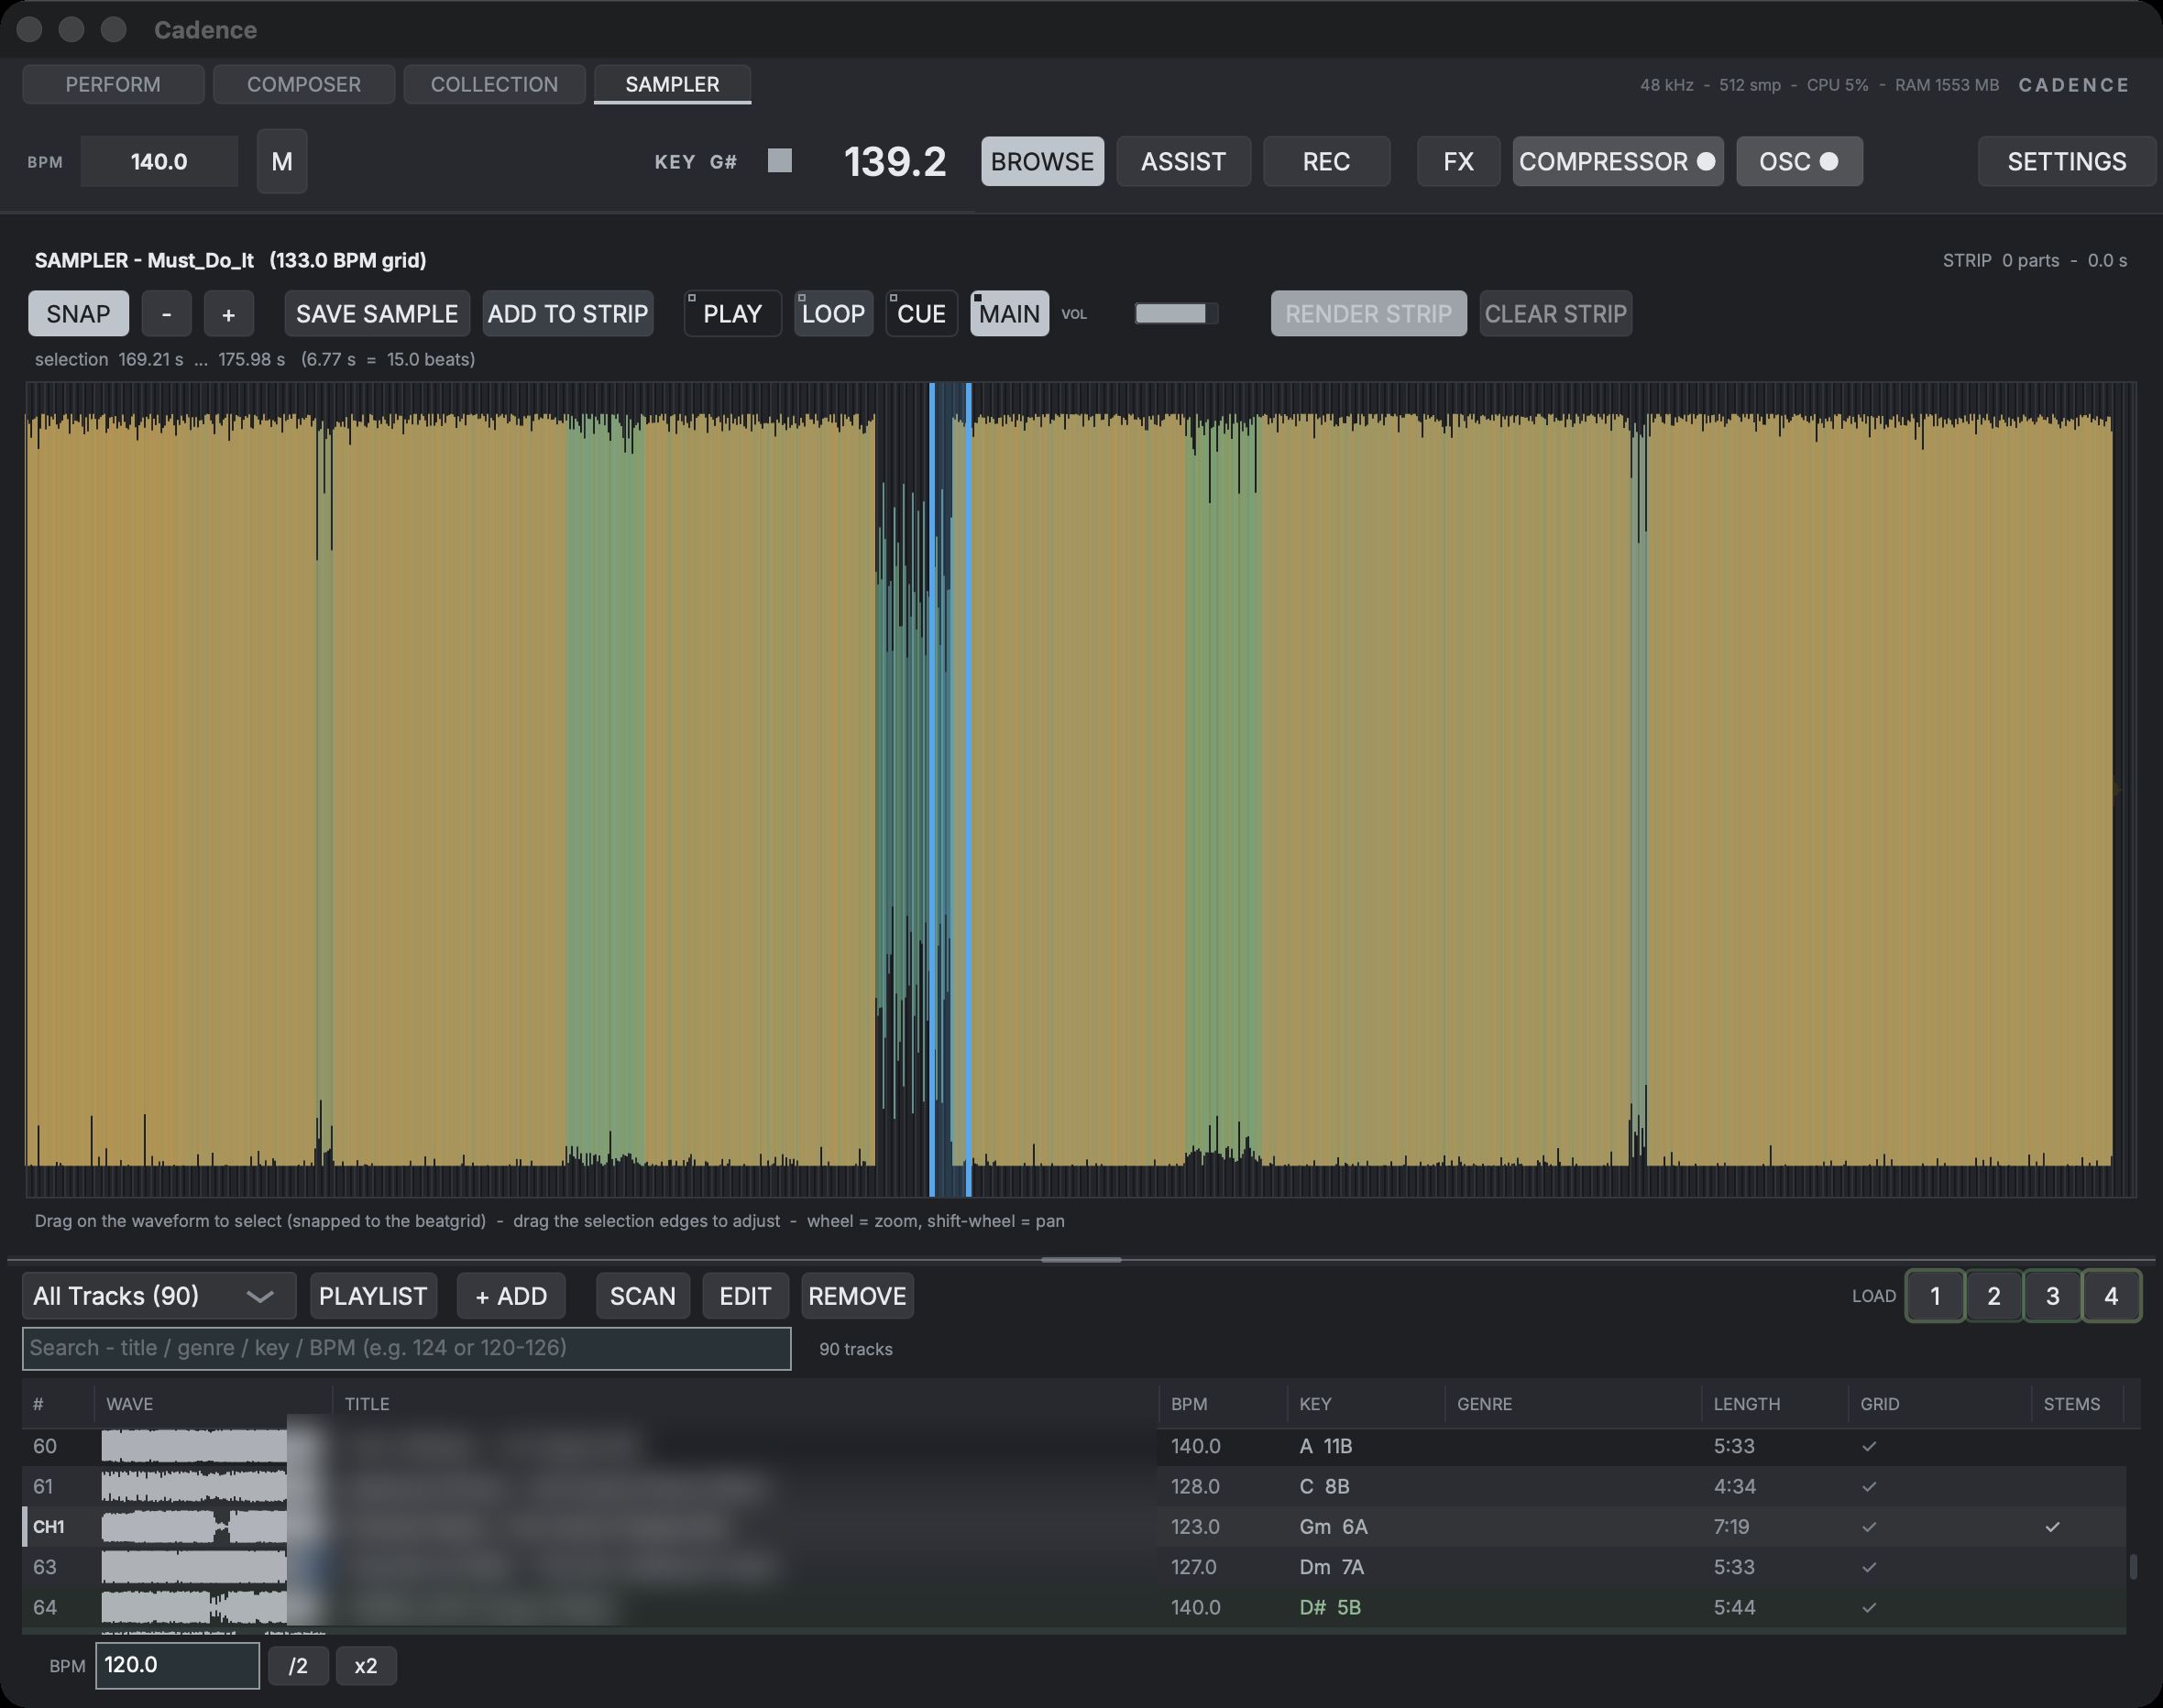
Task: Click the key cell "D# 5B"
Action: coord(1330,1607)
